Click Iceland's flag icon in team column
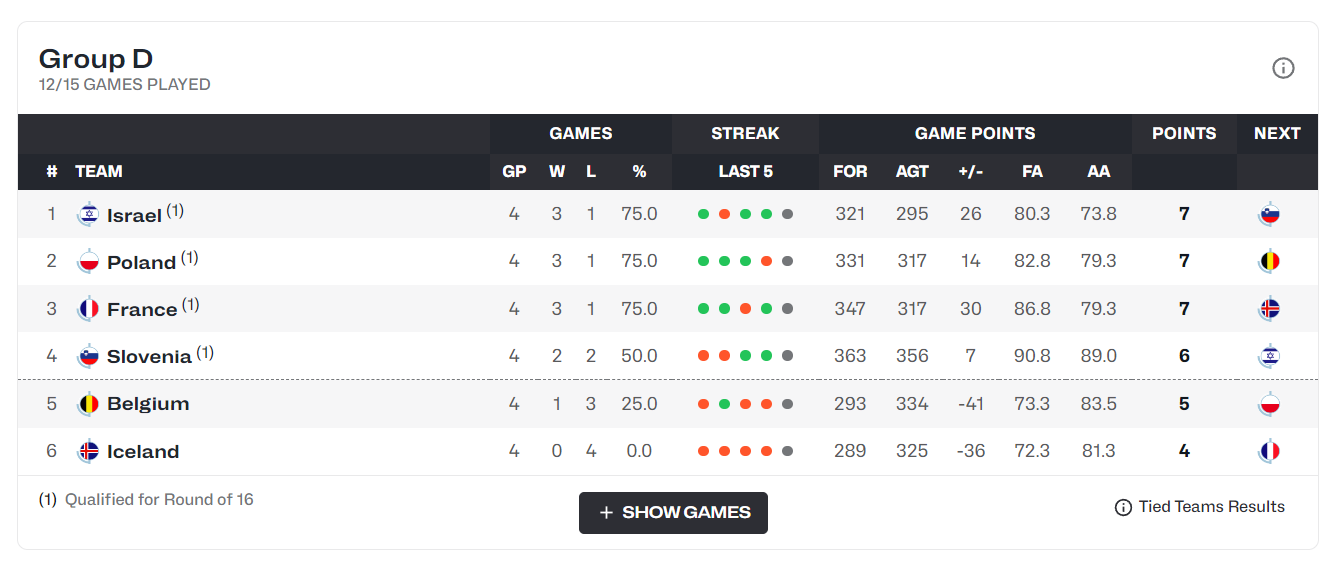The height and width of the screenshot is (564, 1337). coord(89,451)
